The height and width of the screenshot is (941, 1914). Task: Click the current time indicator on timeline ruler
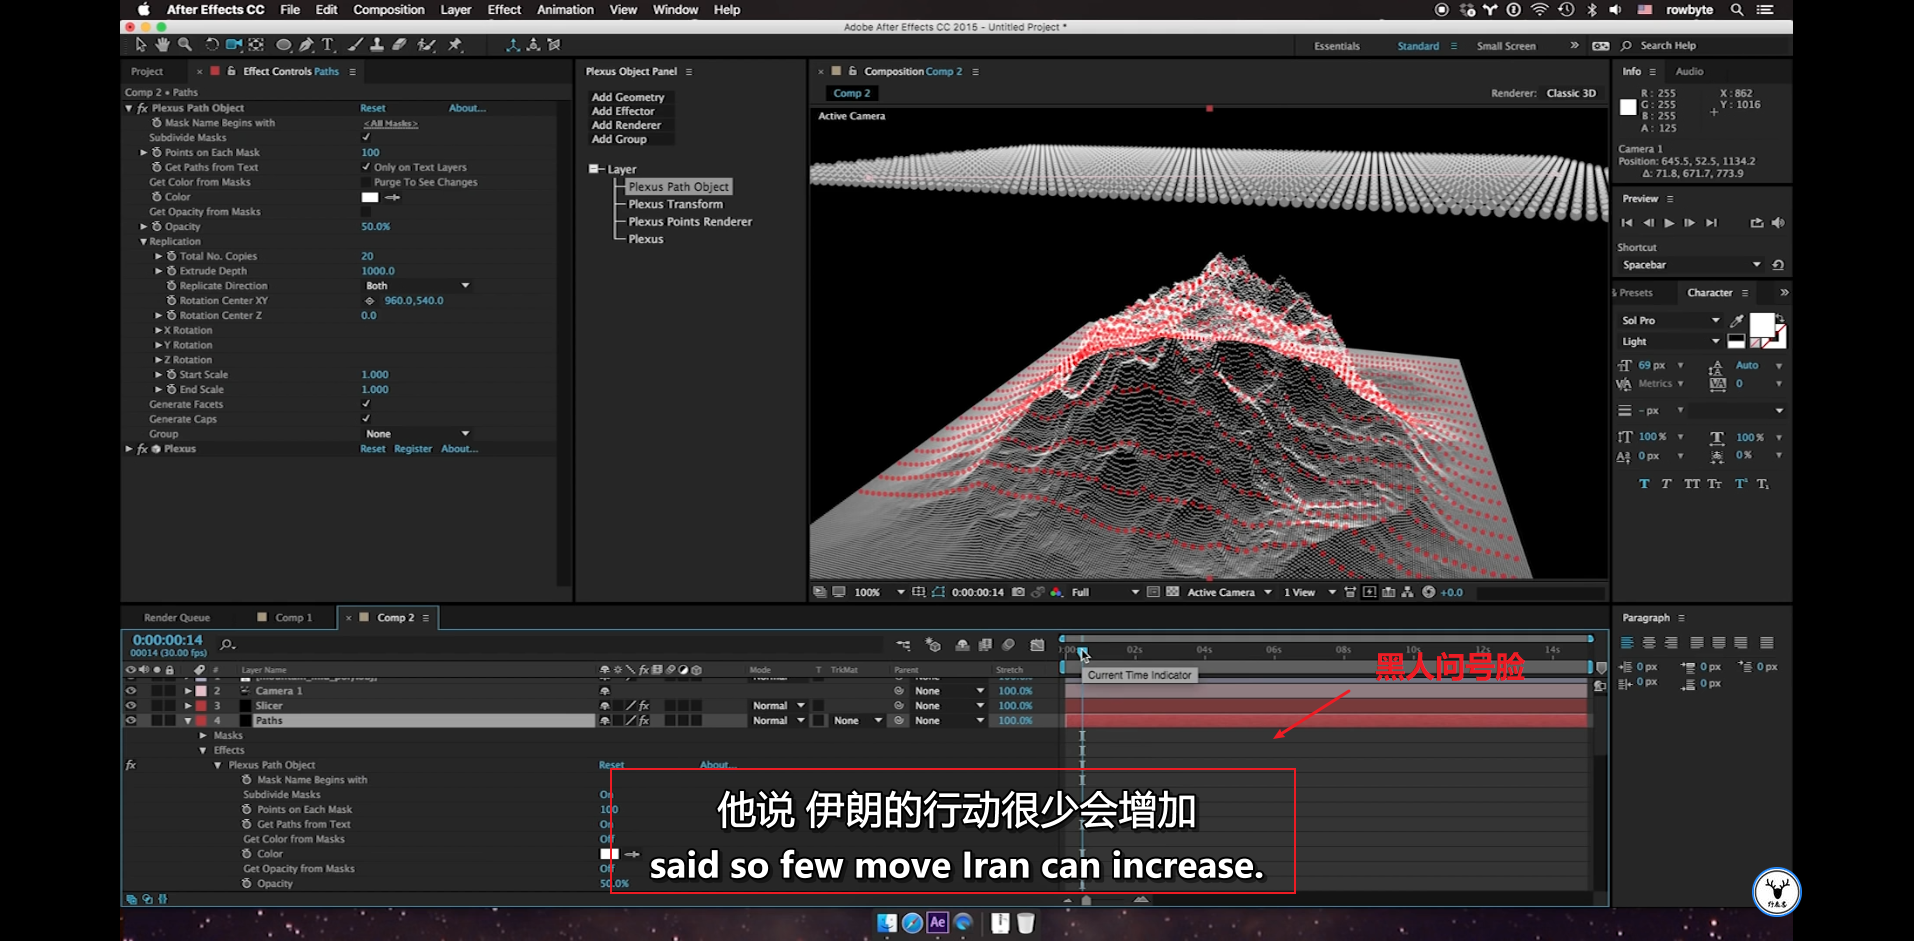coord(1082,650)
